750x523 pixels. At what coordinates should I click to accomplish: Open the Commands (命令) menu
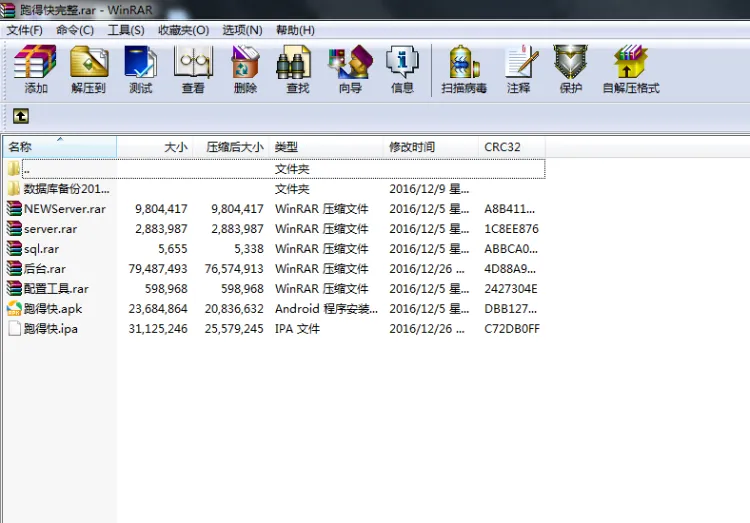point(75,30)
